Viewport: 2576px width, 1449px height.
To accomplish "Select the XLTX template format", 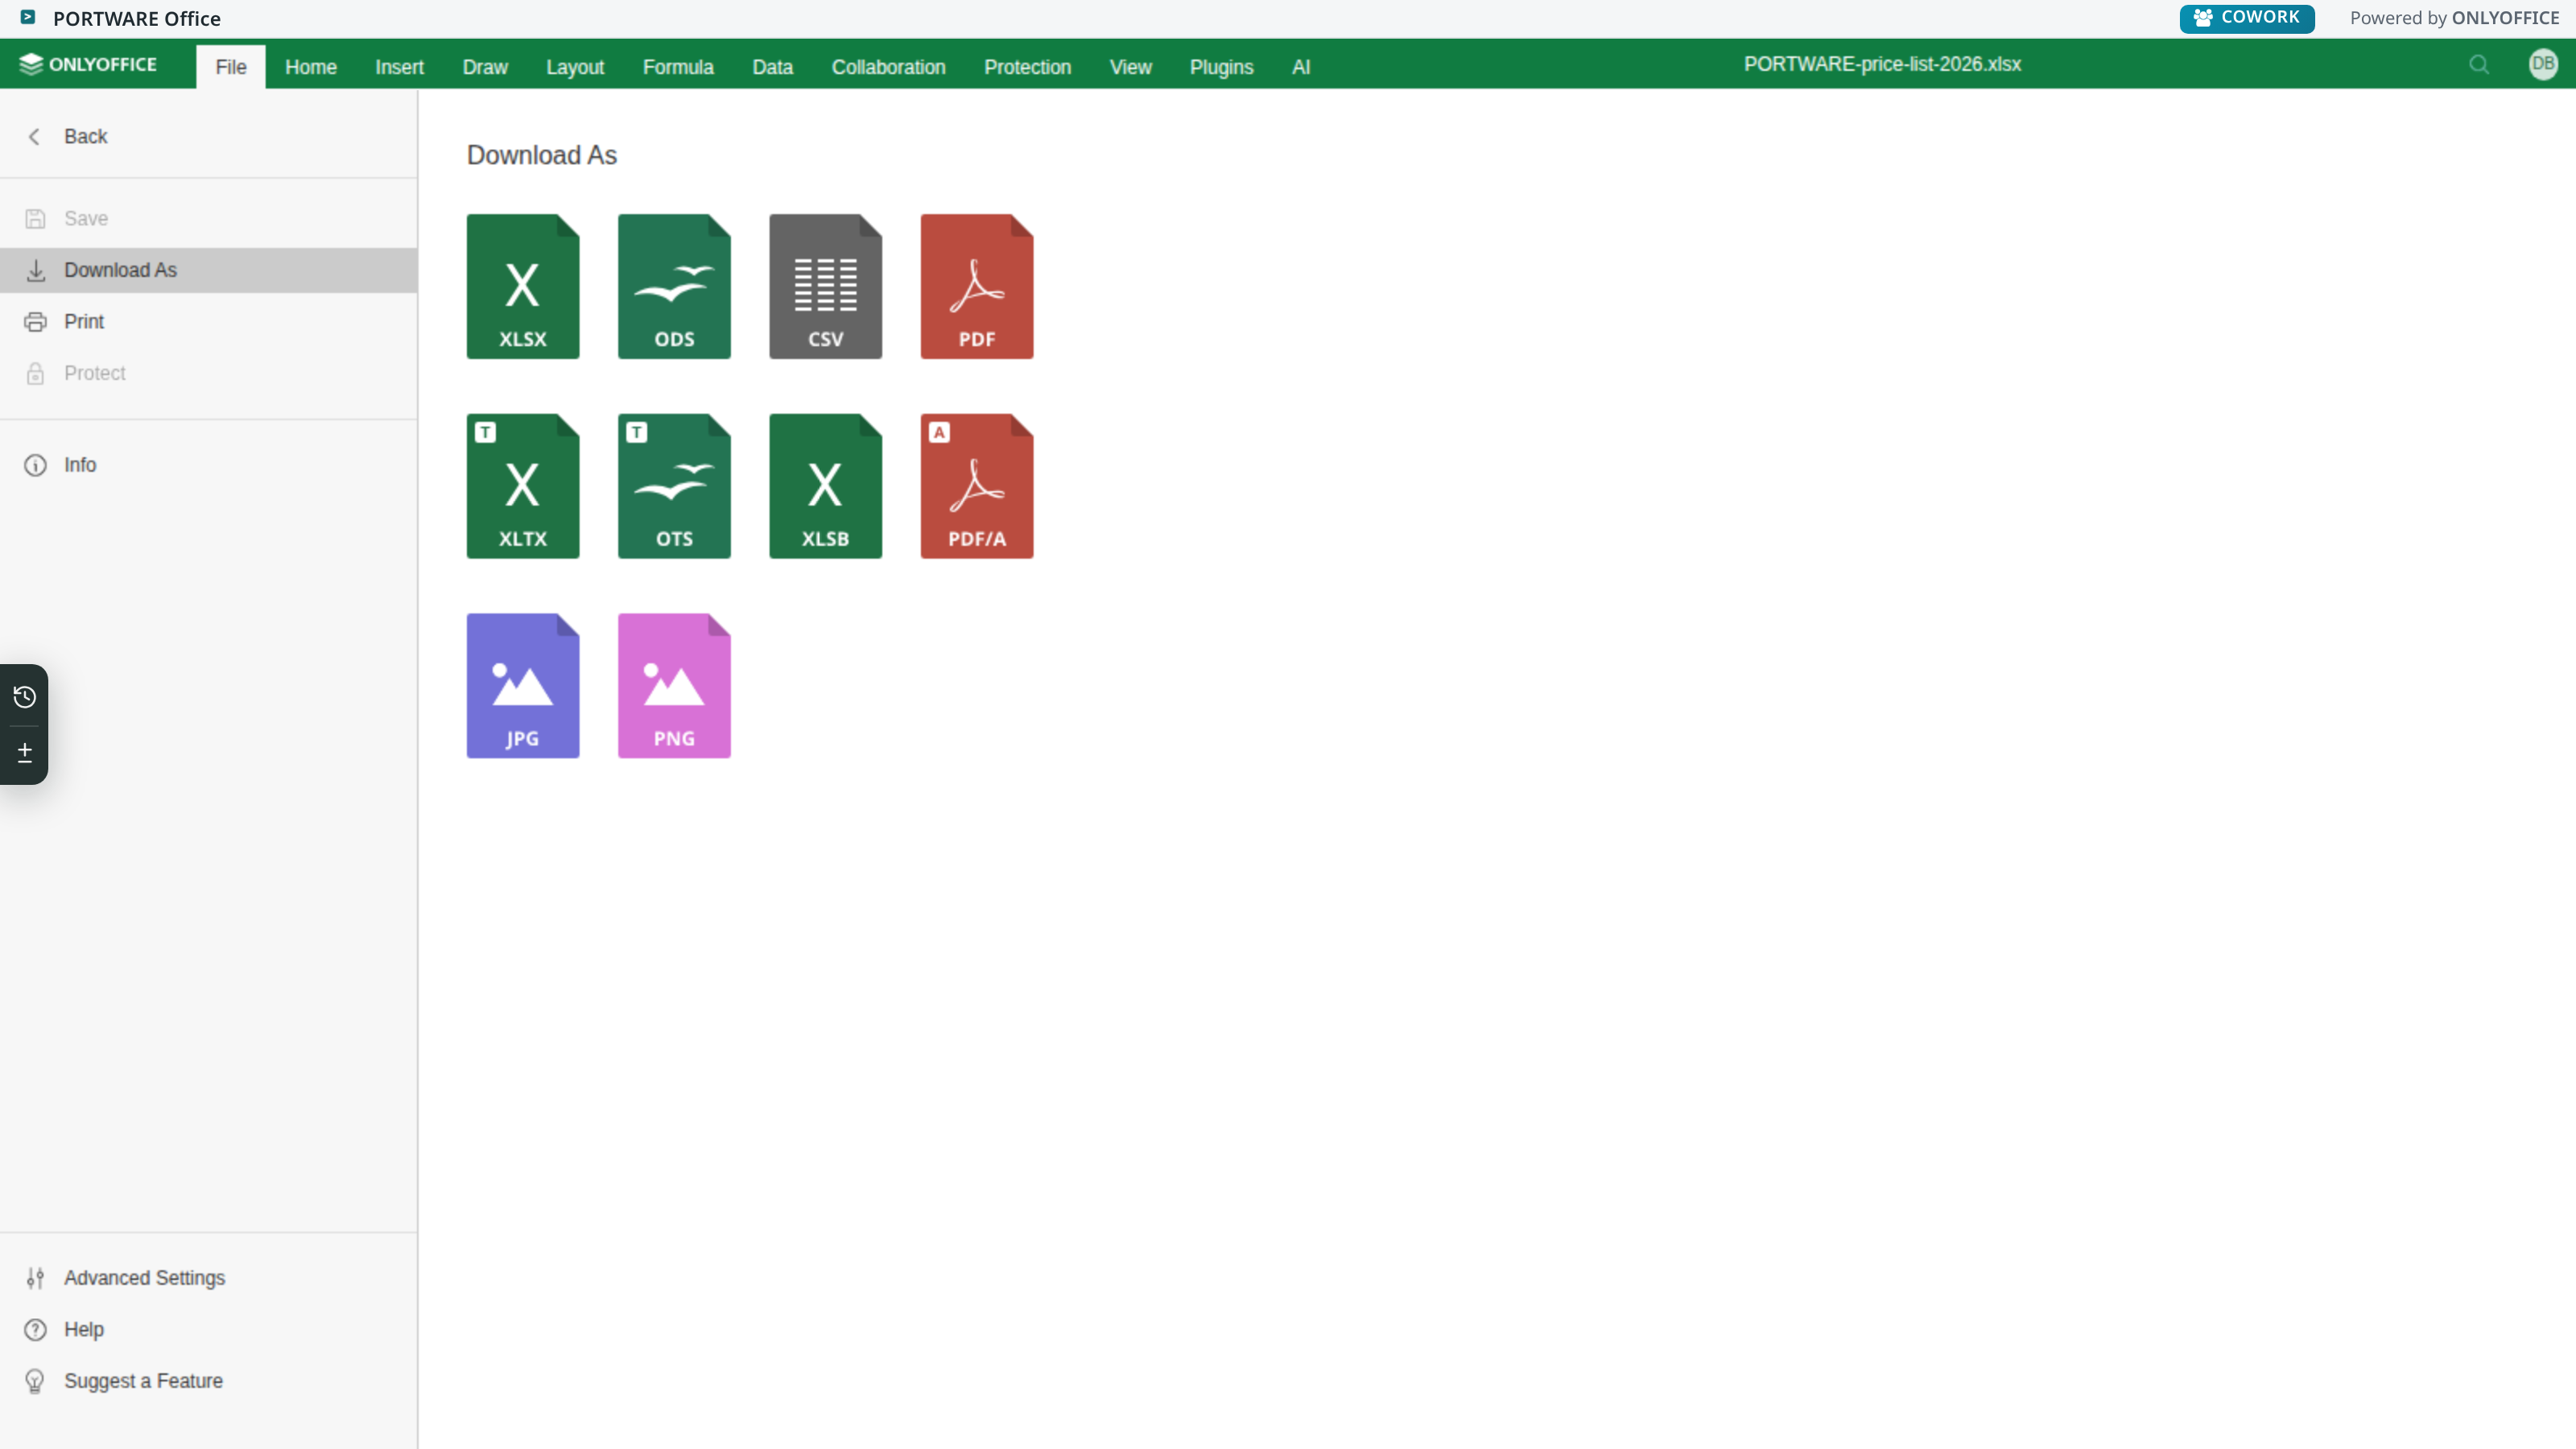I will (x=523, y=486).
